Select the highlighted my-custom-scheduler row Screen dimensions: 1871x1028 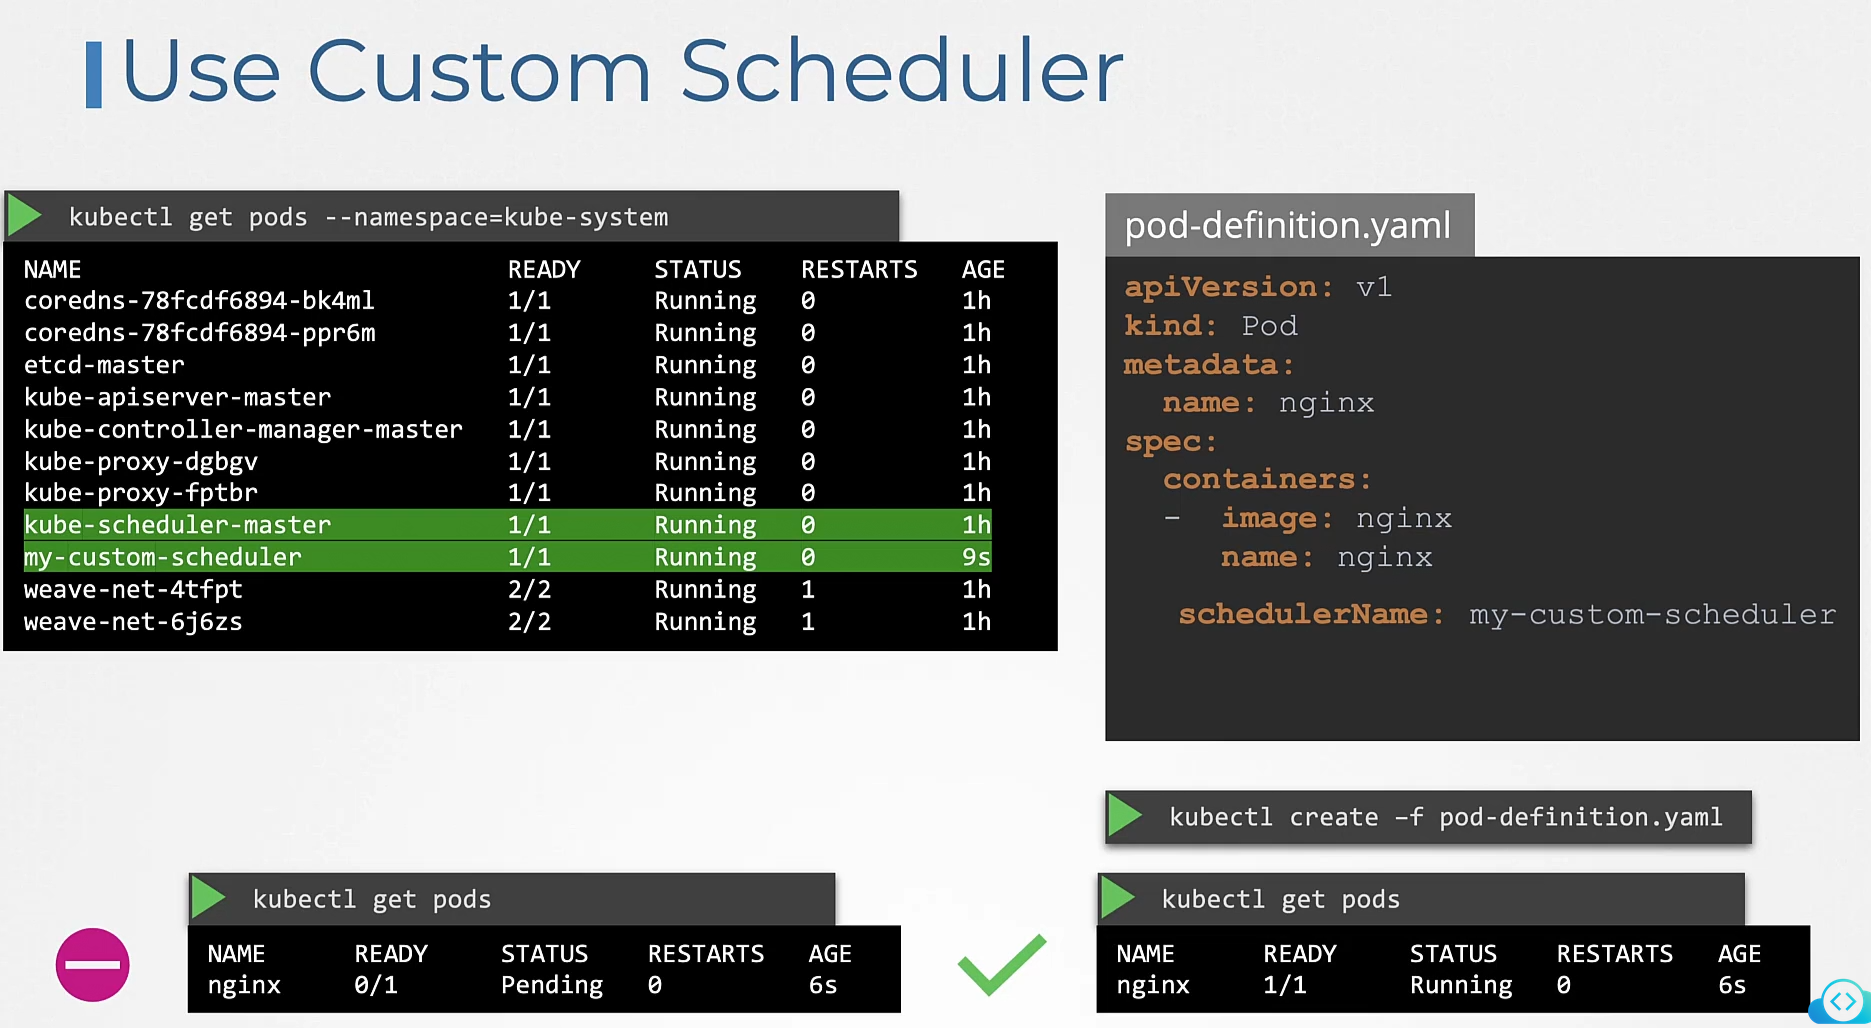507,557
